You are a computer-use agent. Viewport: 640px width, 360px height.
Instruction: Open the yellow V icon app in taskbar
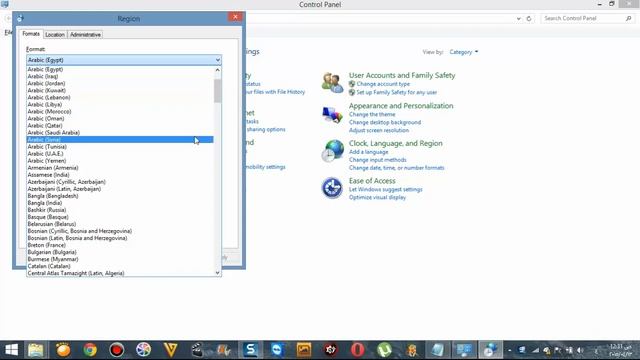click(x=170, y=350)
